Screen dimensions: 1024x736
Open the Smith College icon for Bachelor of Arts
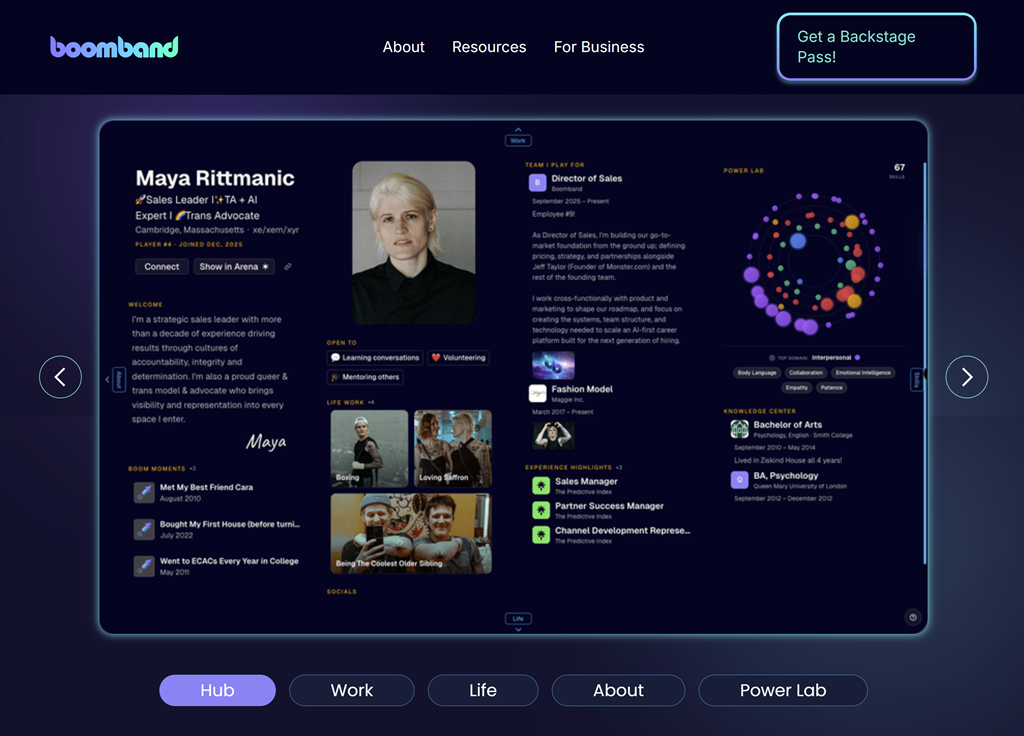739,429
